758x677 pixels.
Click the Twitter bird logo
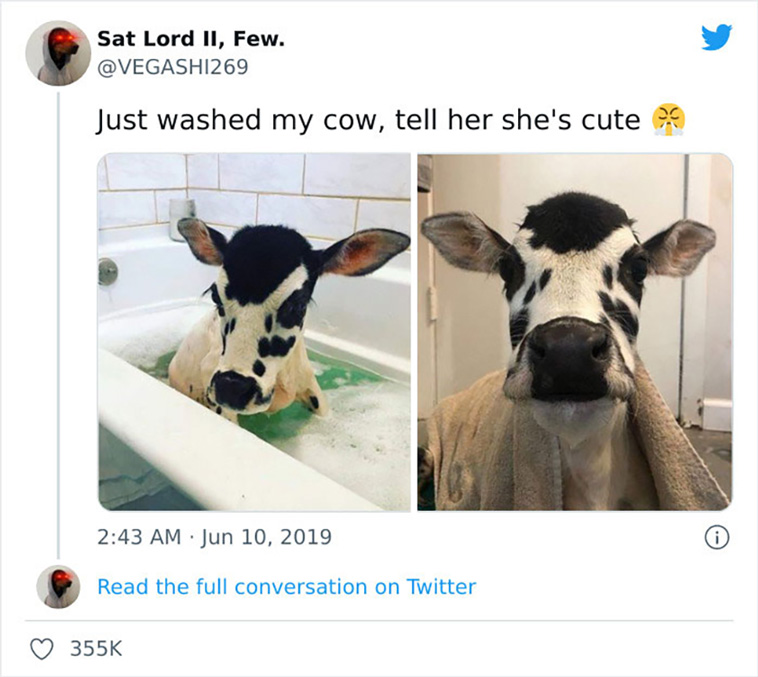tap(716, 37)
